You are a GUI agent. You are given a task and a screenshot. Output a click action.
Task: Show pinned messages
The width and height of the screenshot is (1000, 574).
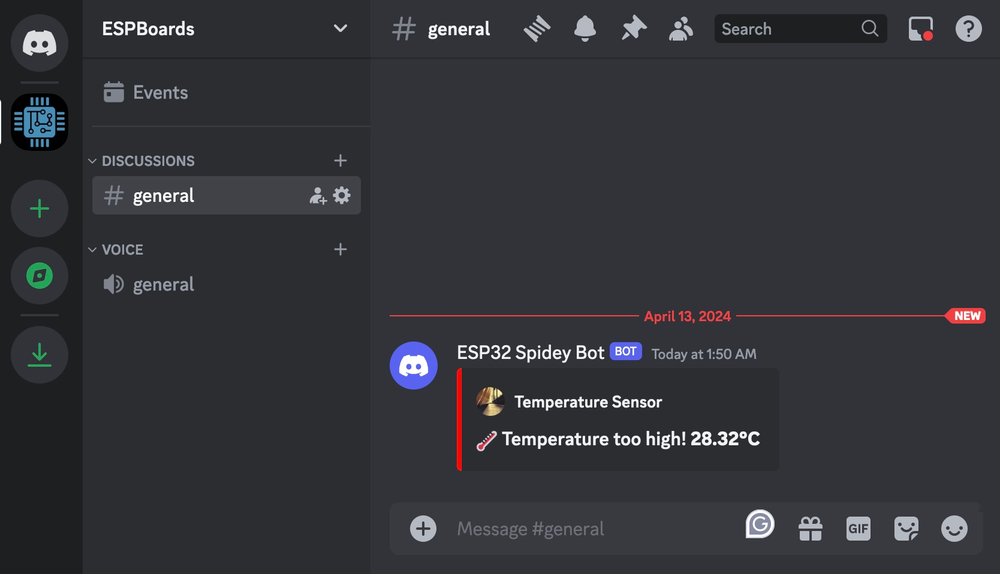pos(633,29)
